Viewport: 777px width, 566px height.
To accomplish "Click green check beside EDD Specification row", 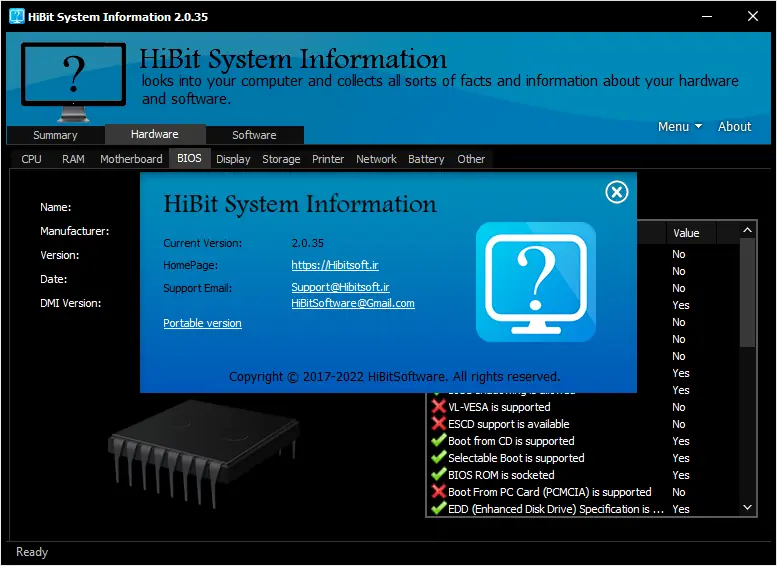I will [x=439, y=509].
